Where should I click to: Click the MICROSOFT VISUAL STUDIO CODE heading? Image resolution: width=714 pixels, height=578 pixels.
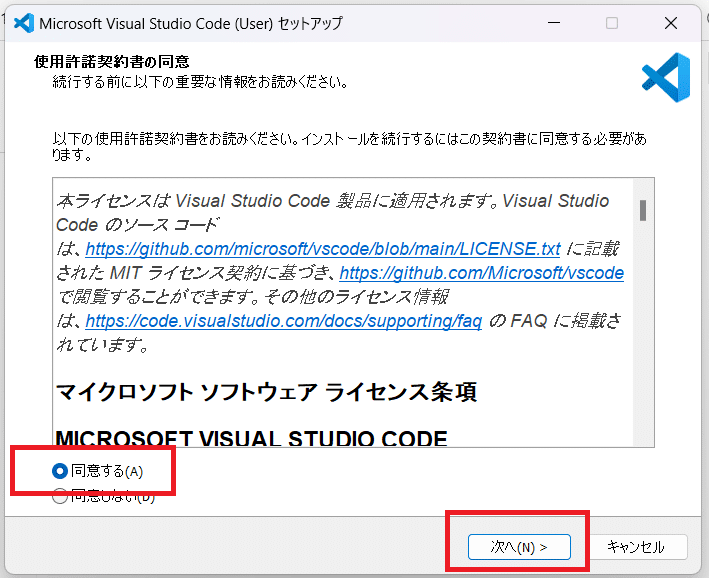(251, 438)
